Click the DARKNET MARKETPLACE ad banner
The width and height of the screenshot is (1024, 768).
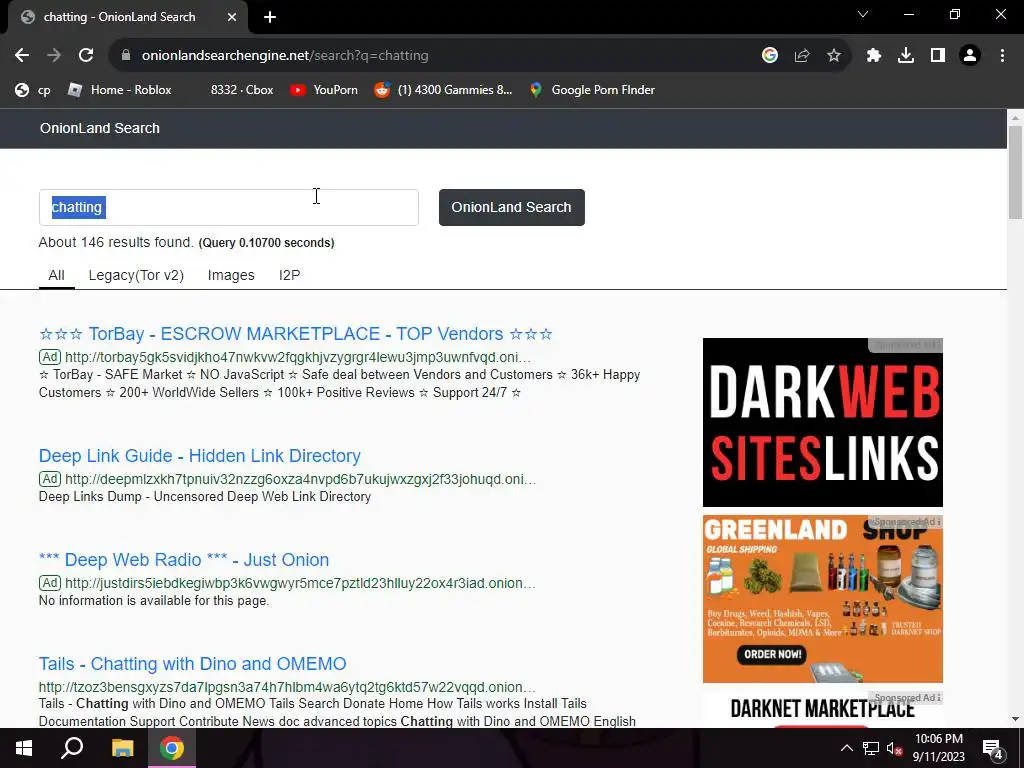pos(823,710)
